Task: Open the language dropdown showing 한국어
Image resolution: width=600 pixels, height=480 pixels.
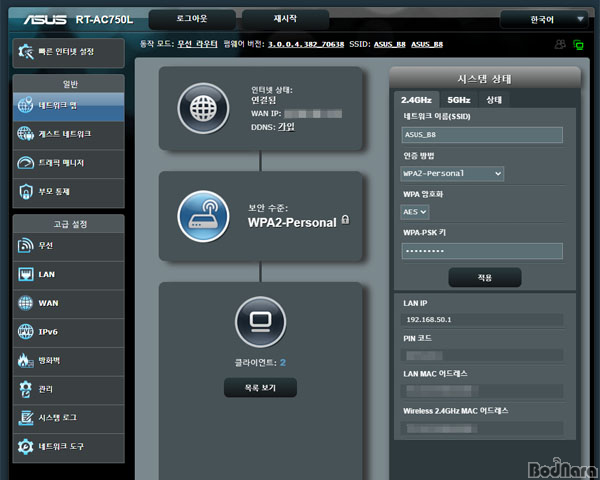Action: (544, 20)
